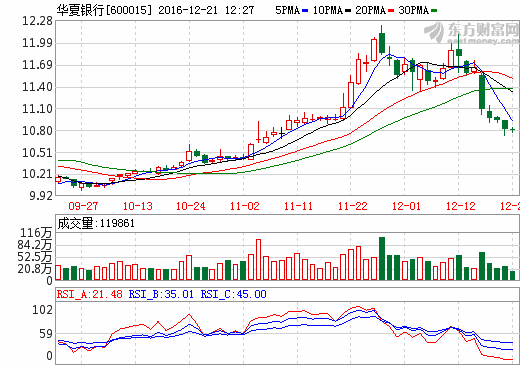The image size is (520, 365).
Task: Click the 11.69 price axis label
Action: (37, 65)
